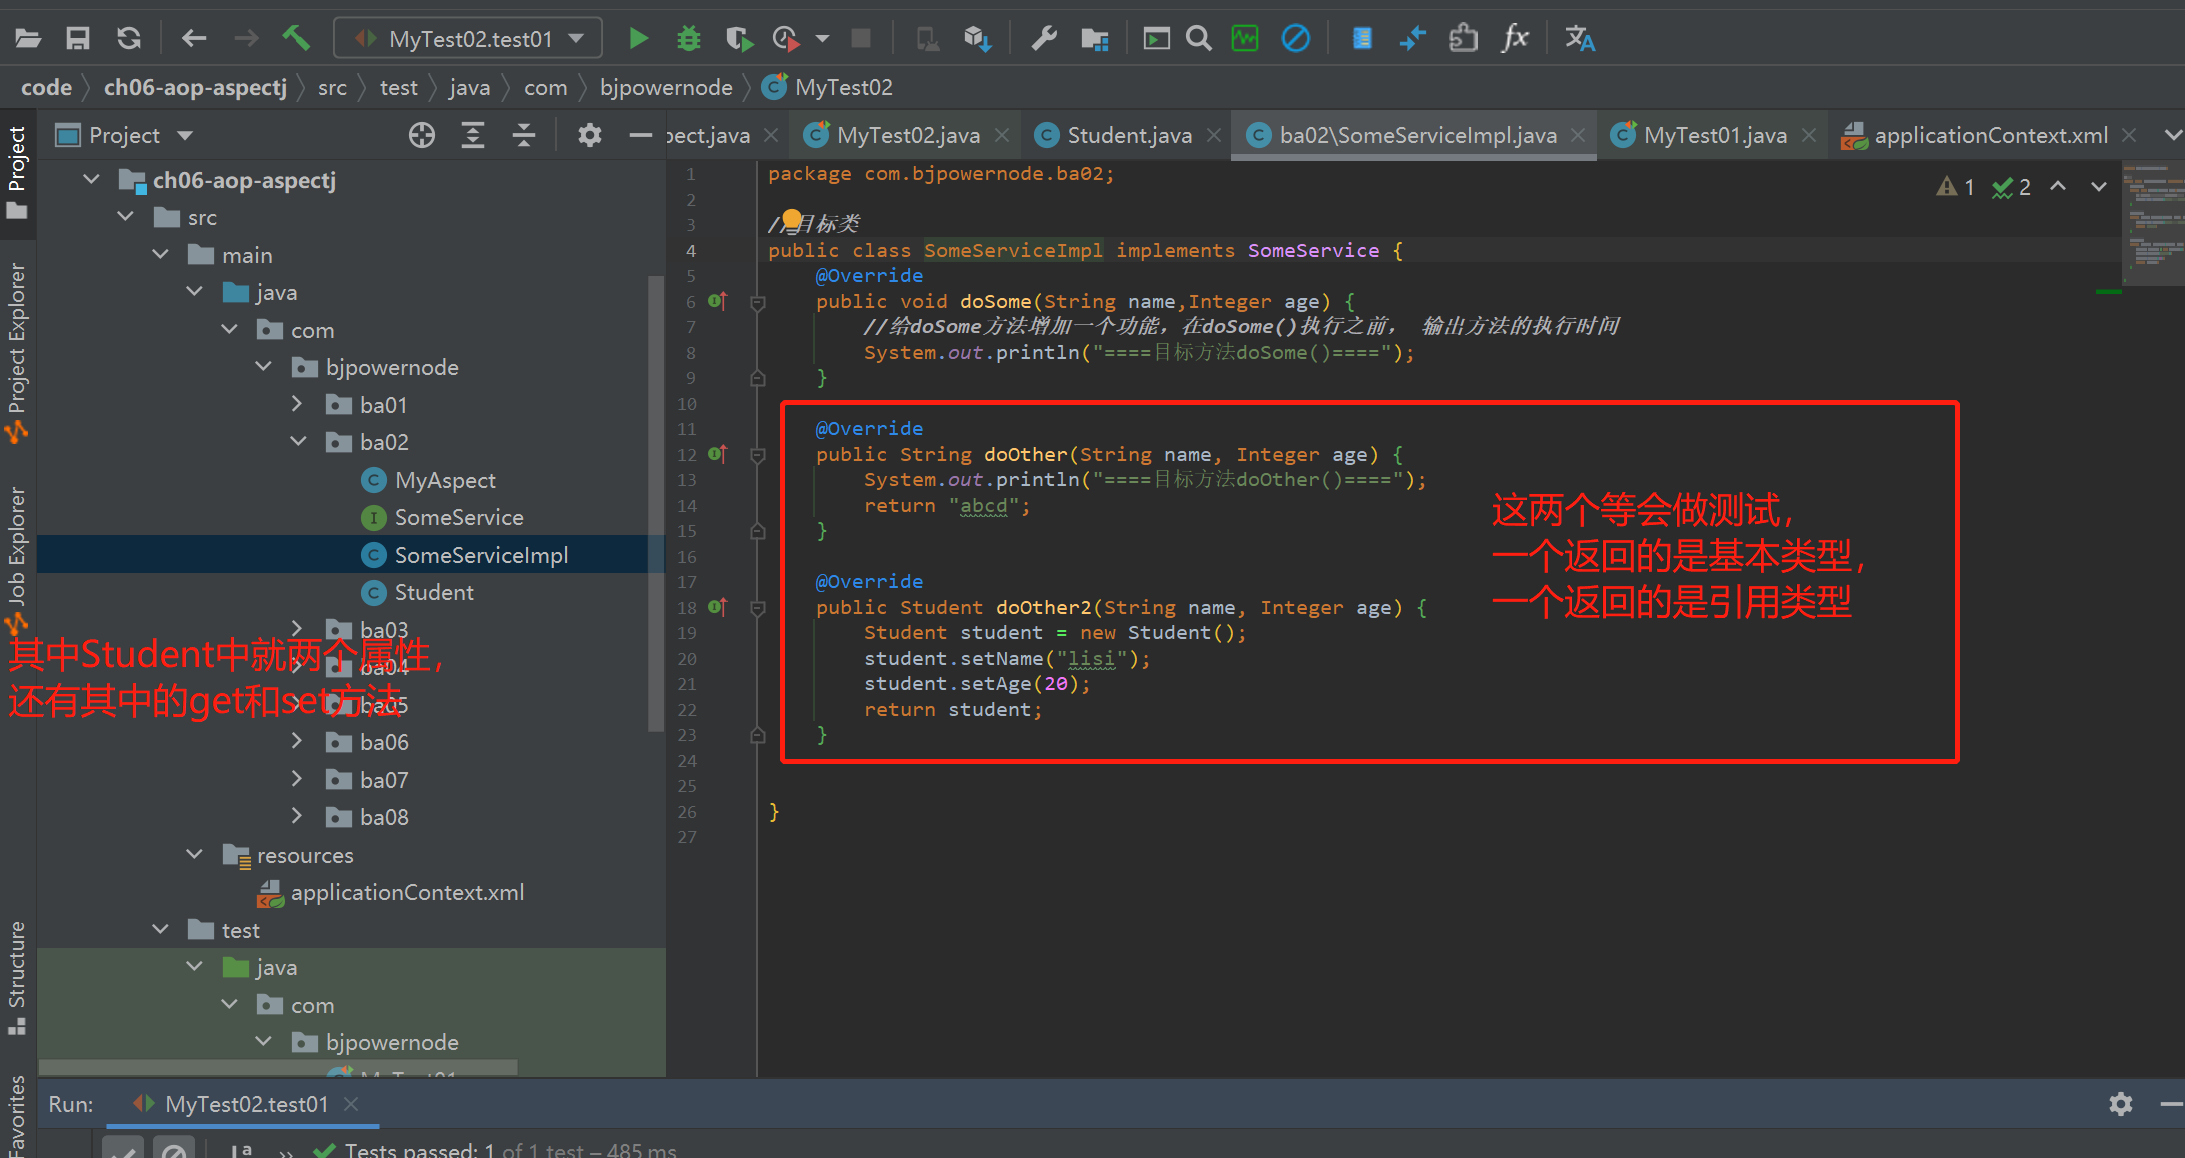2185x1158 pixels.
Task: Click bjpowernode in the breadcrumb path
Action: click(666, 87)
